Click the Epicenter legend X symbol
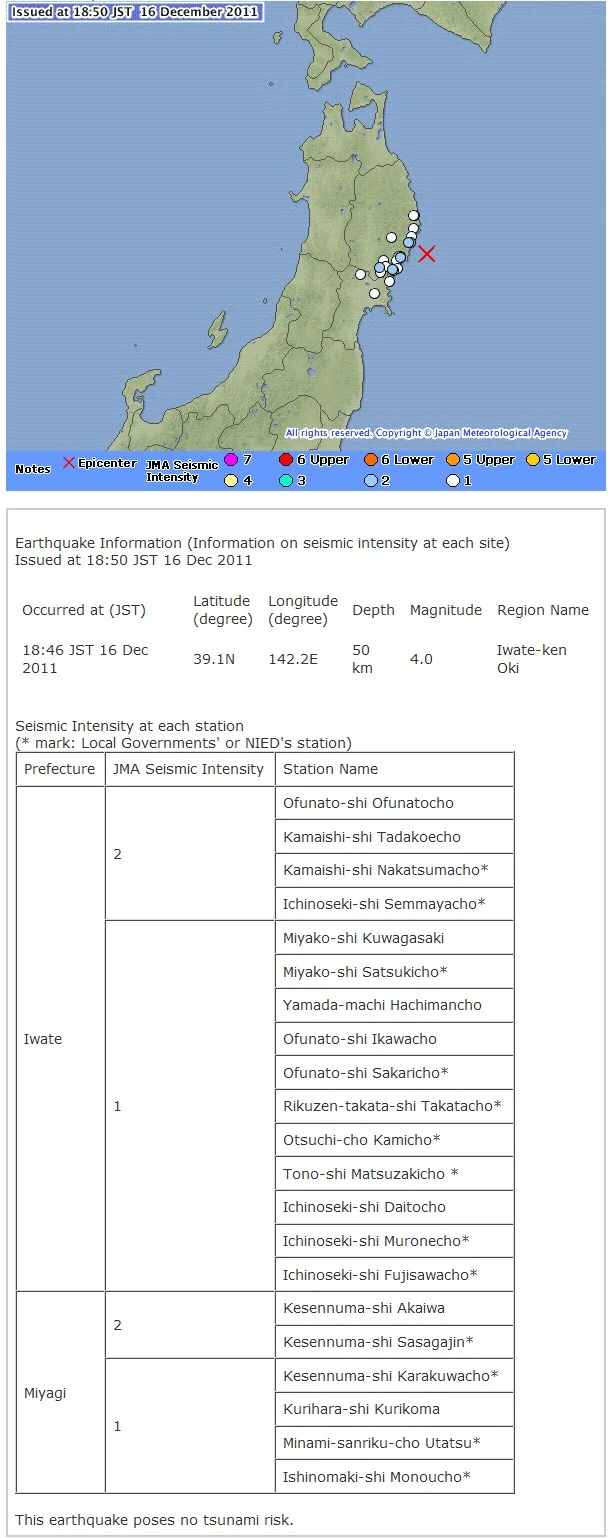The height and width of the screenshot is (1538, 610). point(69,464)
